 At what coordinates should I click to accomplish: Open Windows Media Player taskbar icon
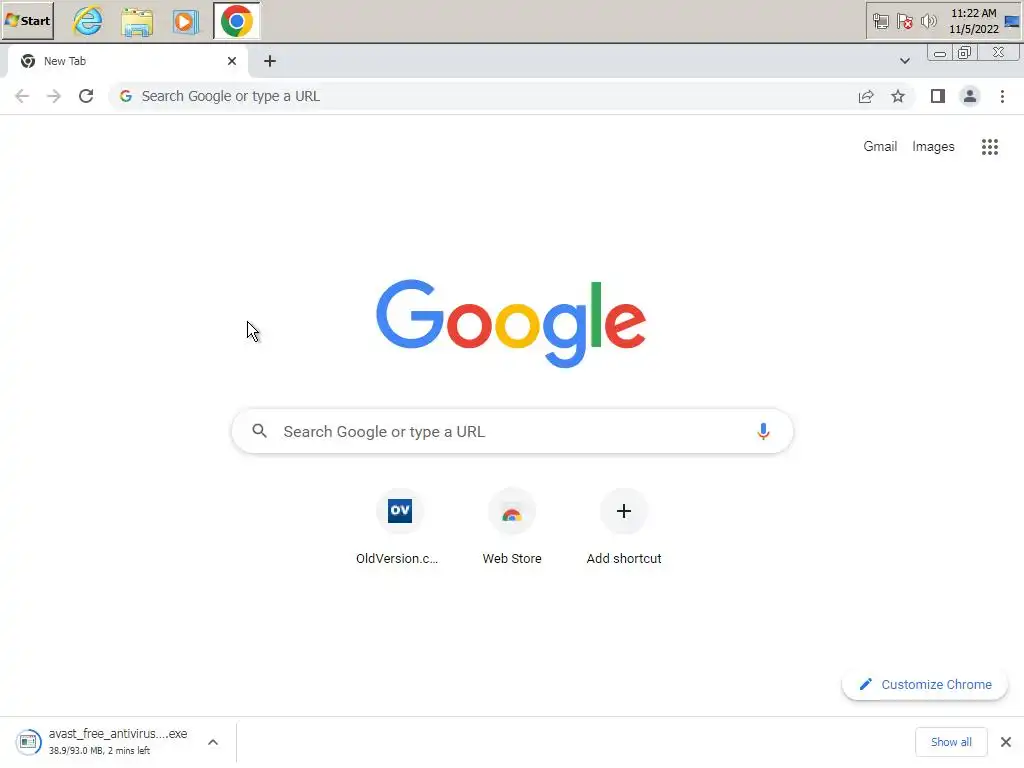(x=185, y=21)
